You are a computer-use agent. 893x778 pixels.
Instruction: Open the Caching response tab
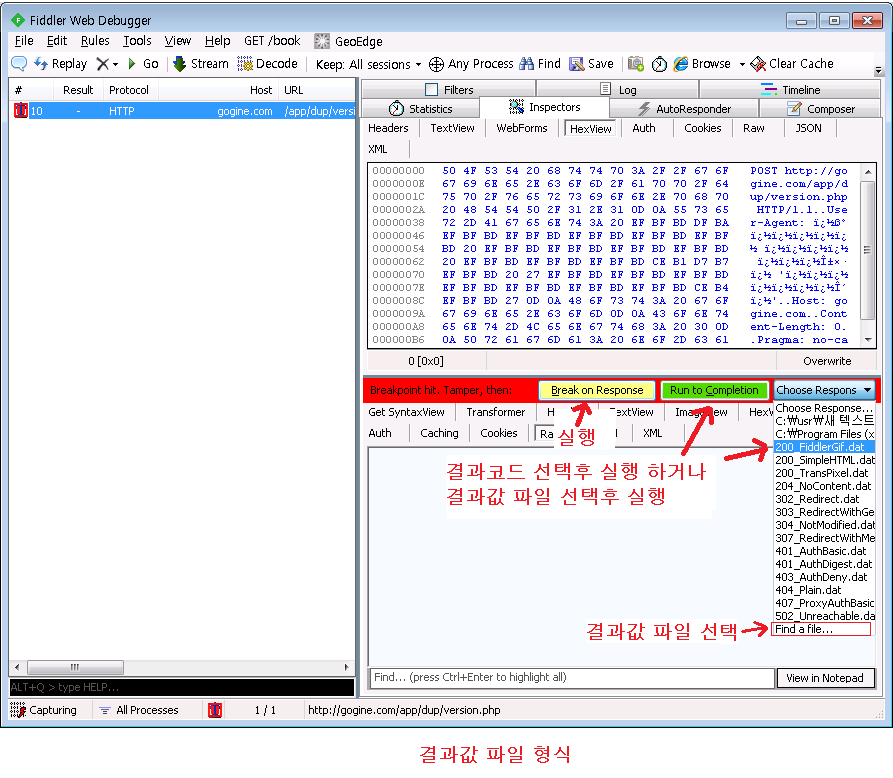[x=439, y=433]
